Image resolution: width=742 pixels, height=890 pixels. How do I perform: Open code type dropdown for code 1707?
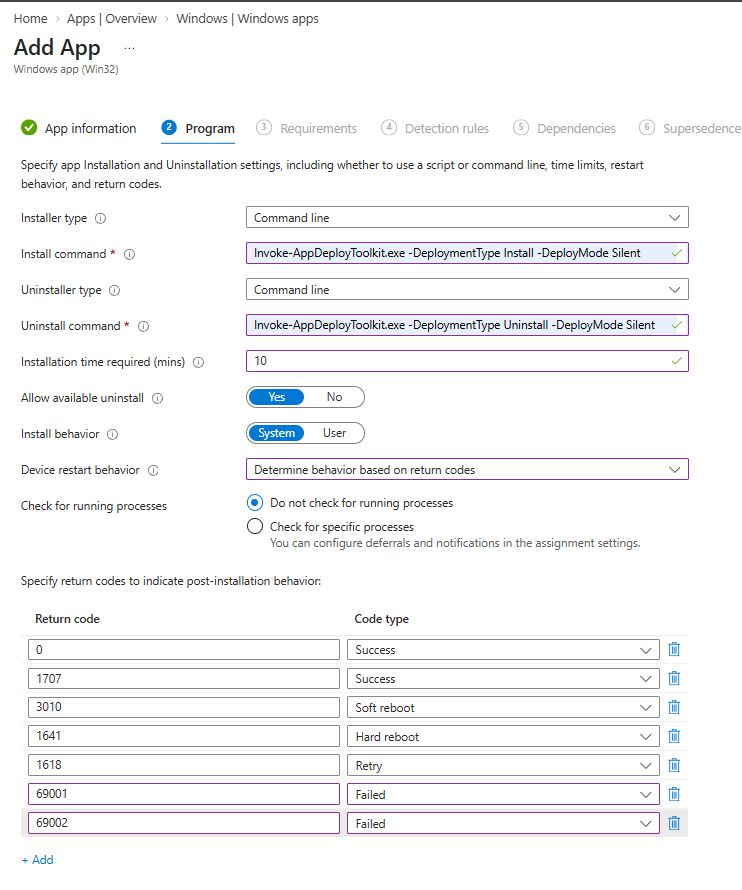[503, 678]
